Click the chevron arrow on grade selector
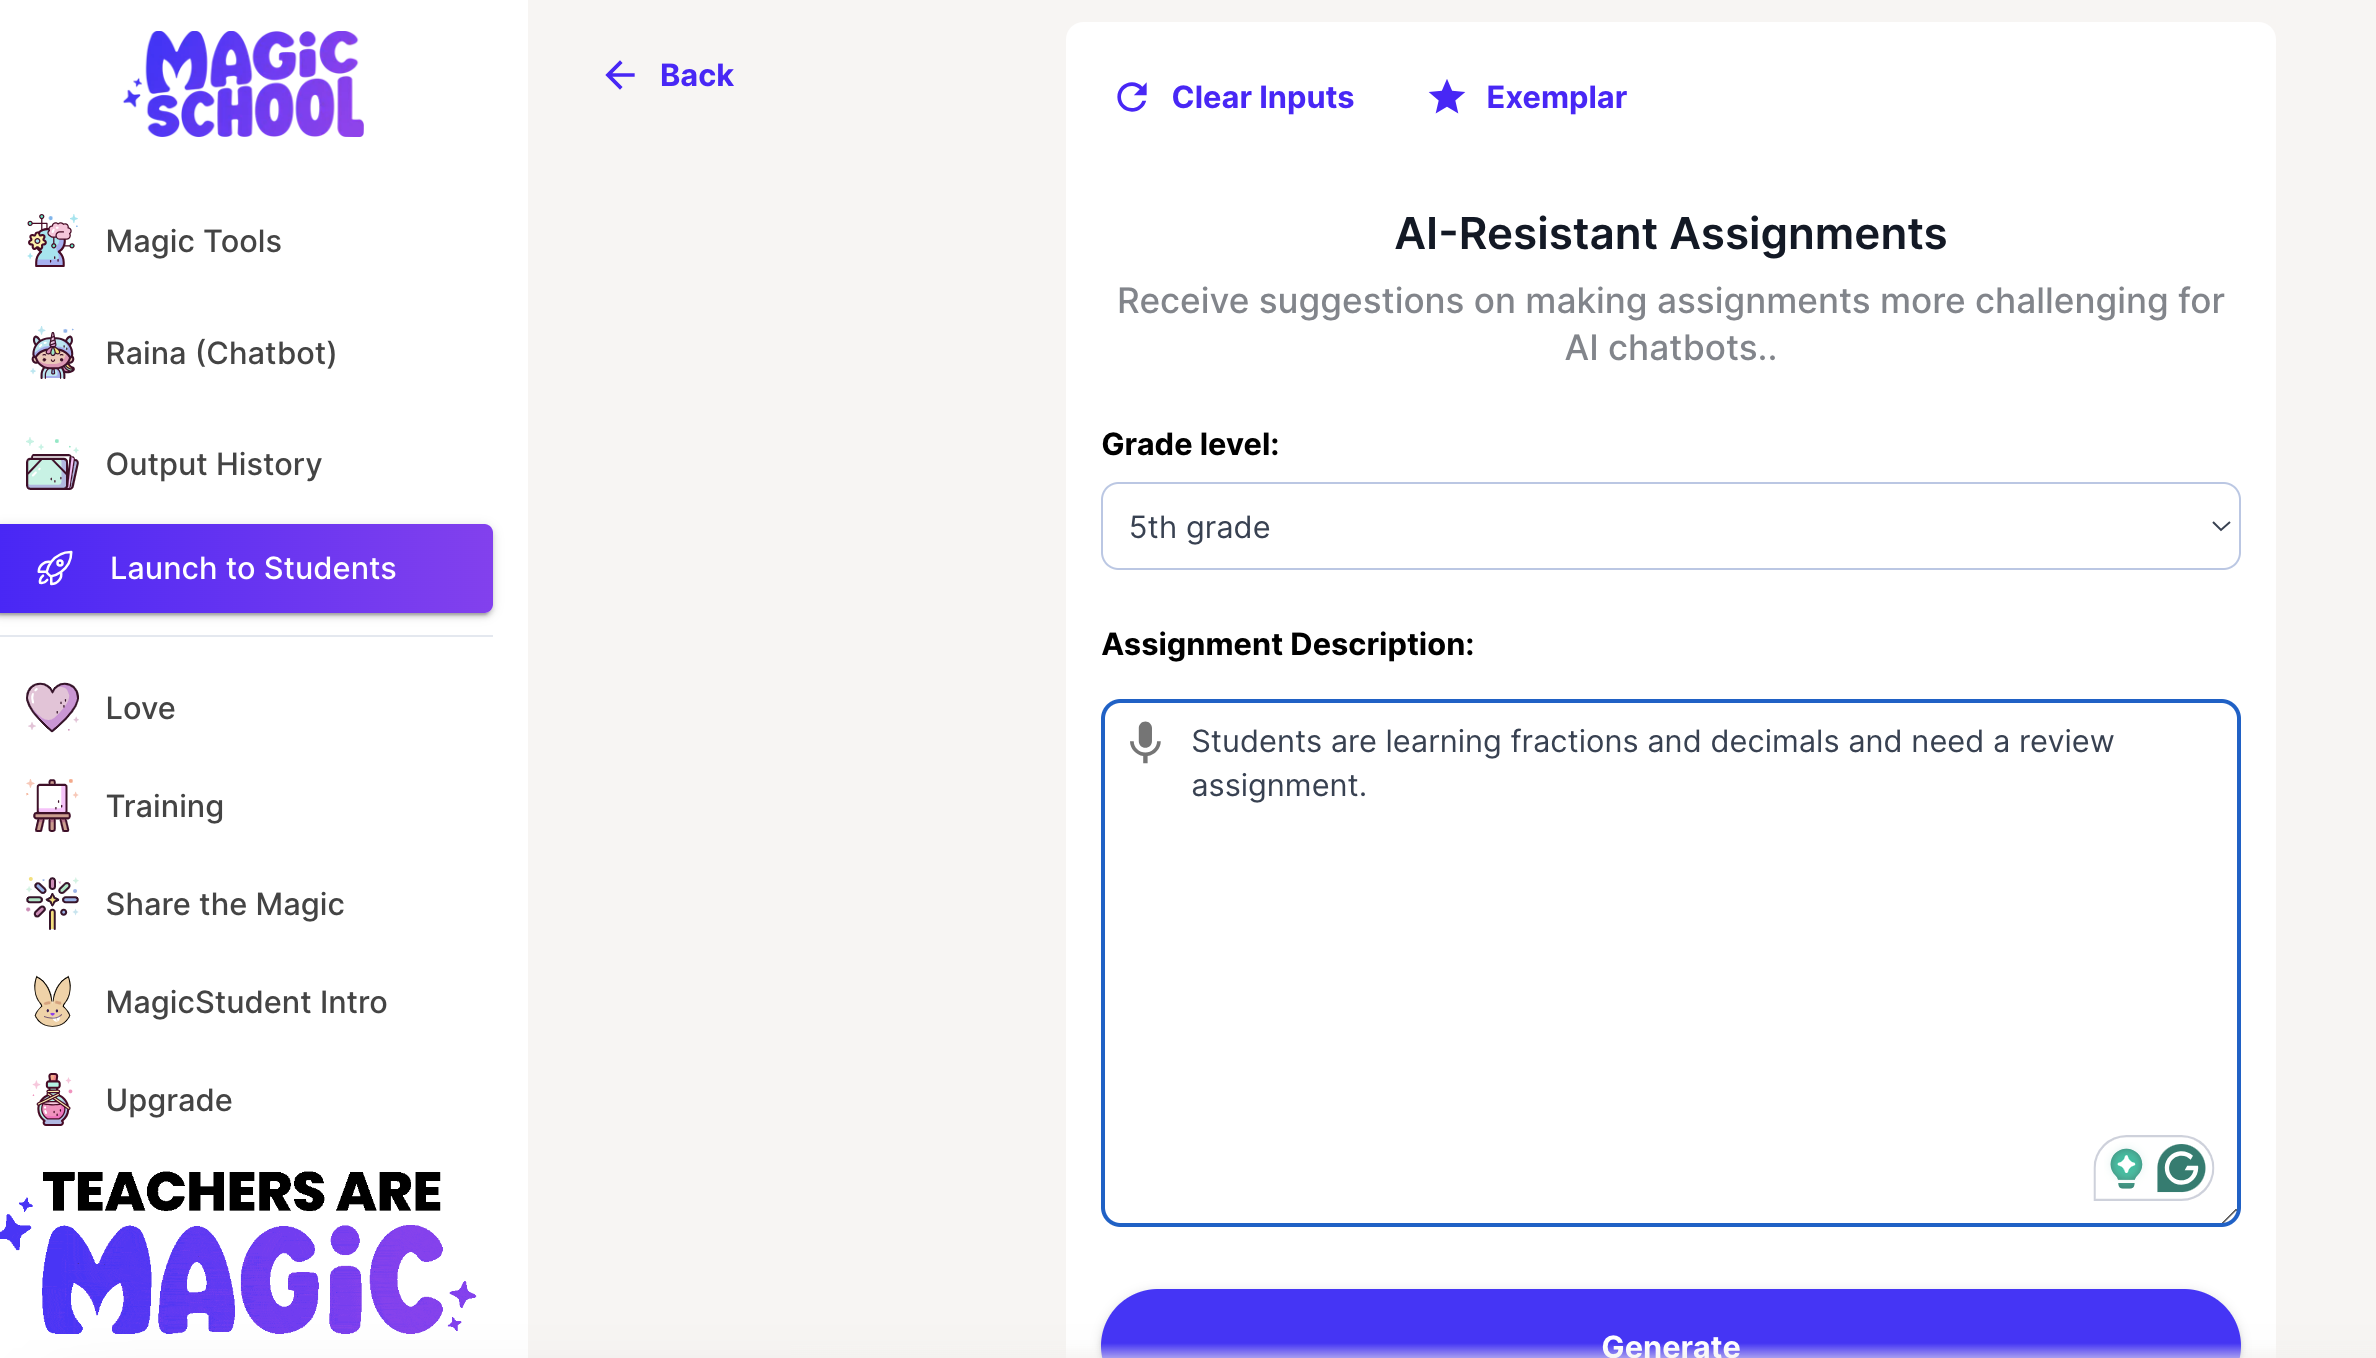 2221,526
